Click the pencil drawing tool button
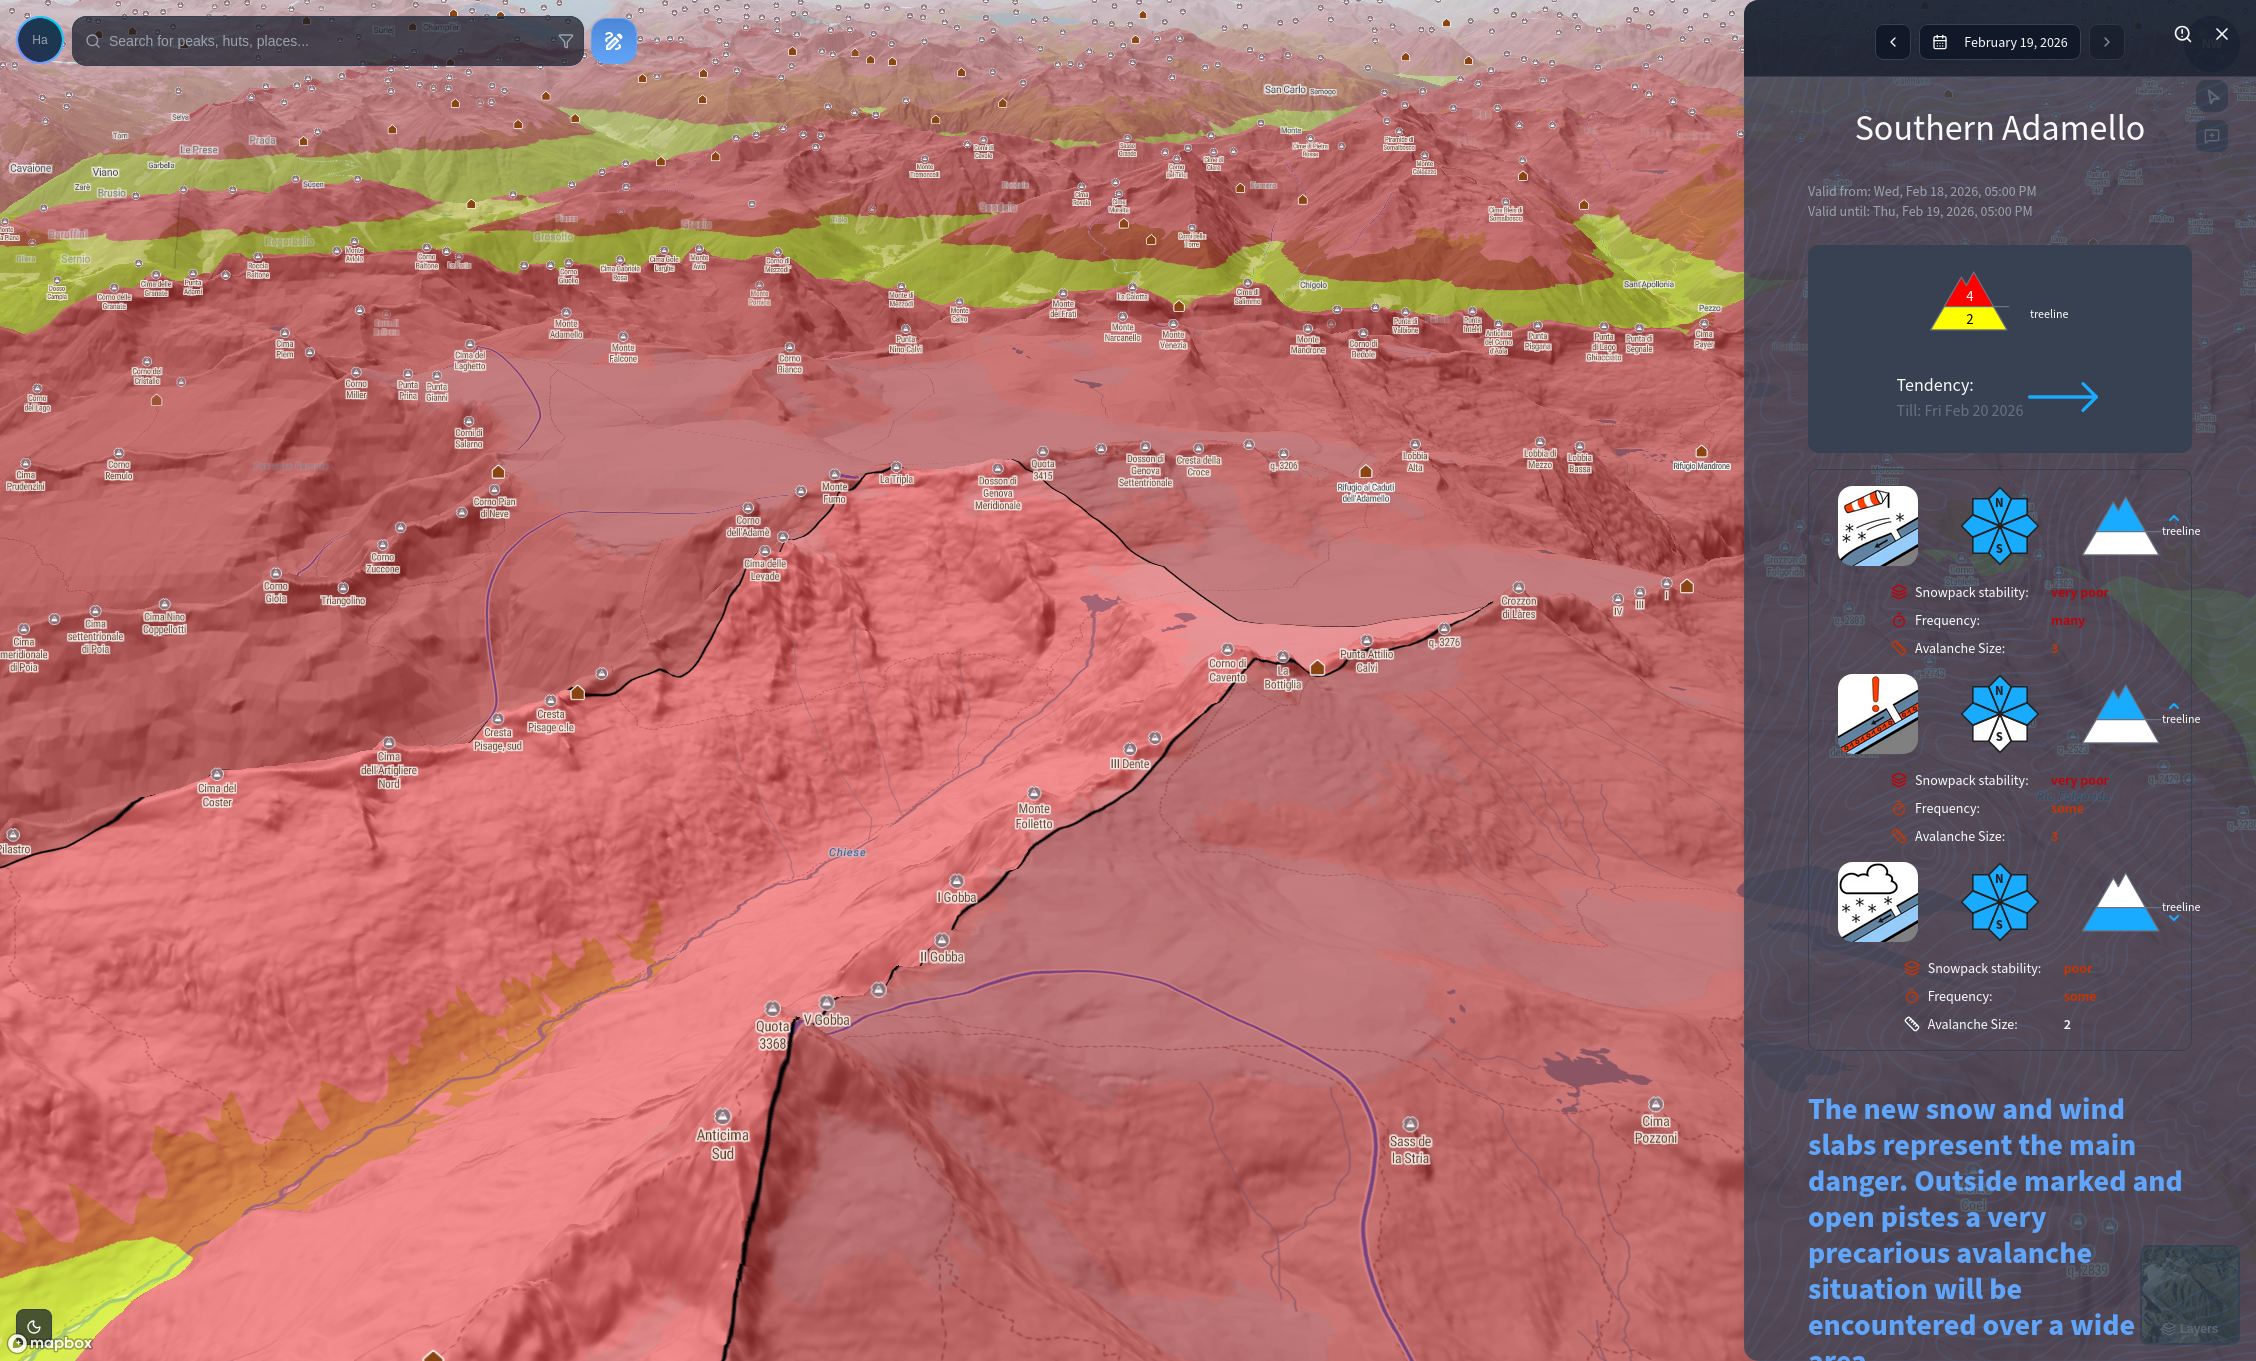Viewport: 2256px width, 1361px height. [613, 41]
